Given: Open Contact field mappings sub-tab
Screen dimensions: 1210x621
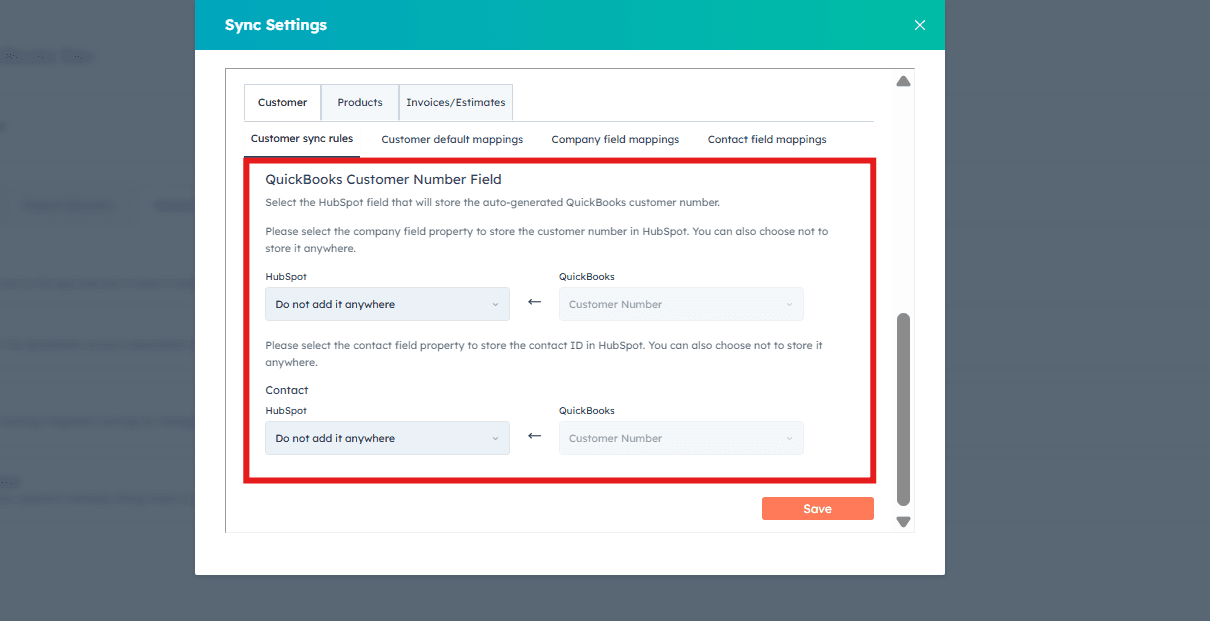Looking at the screenshot, I should click(767, 140).
